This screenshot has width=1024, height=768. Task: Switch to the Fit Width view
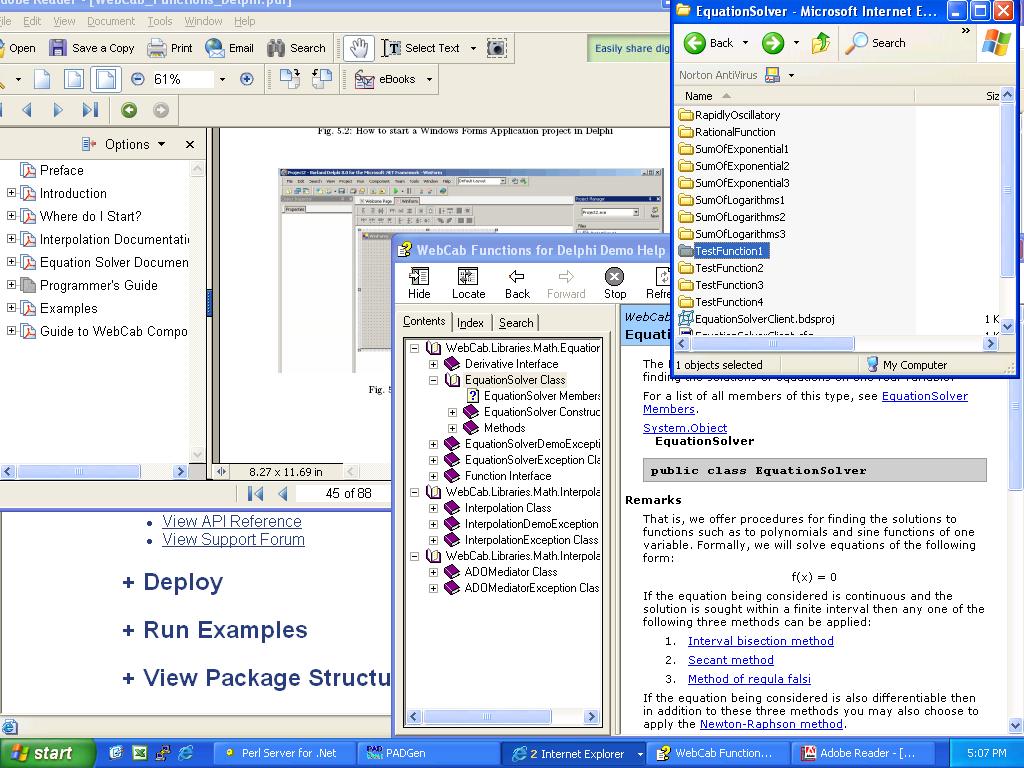[106, 79]
